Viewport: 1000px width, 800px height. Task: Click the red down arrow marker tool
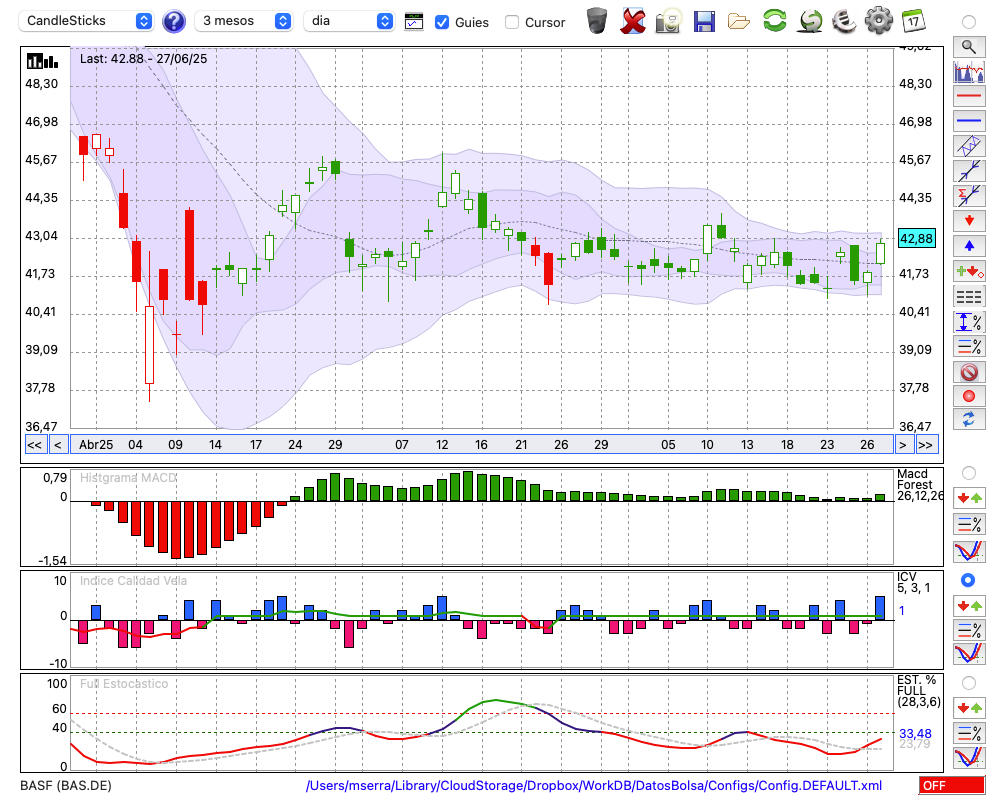click(x=969, y=221)
